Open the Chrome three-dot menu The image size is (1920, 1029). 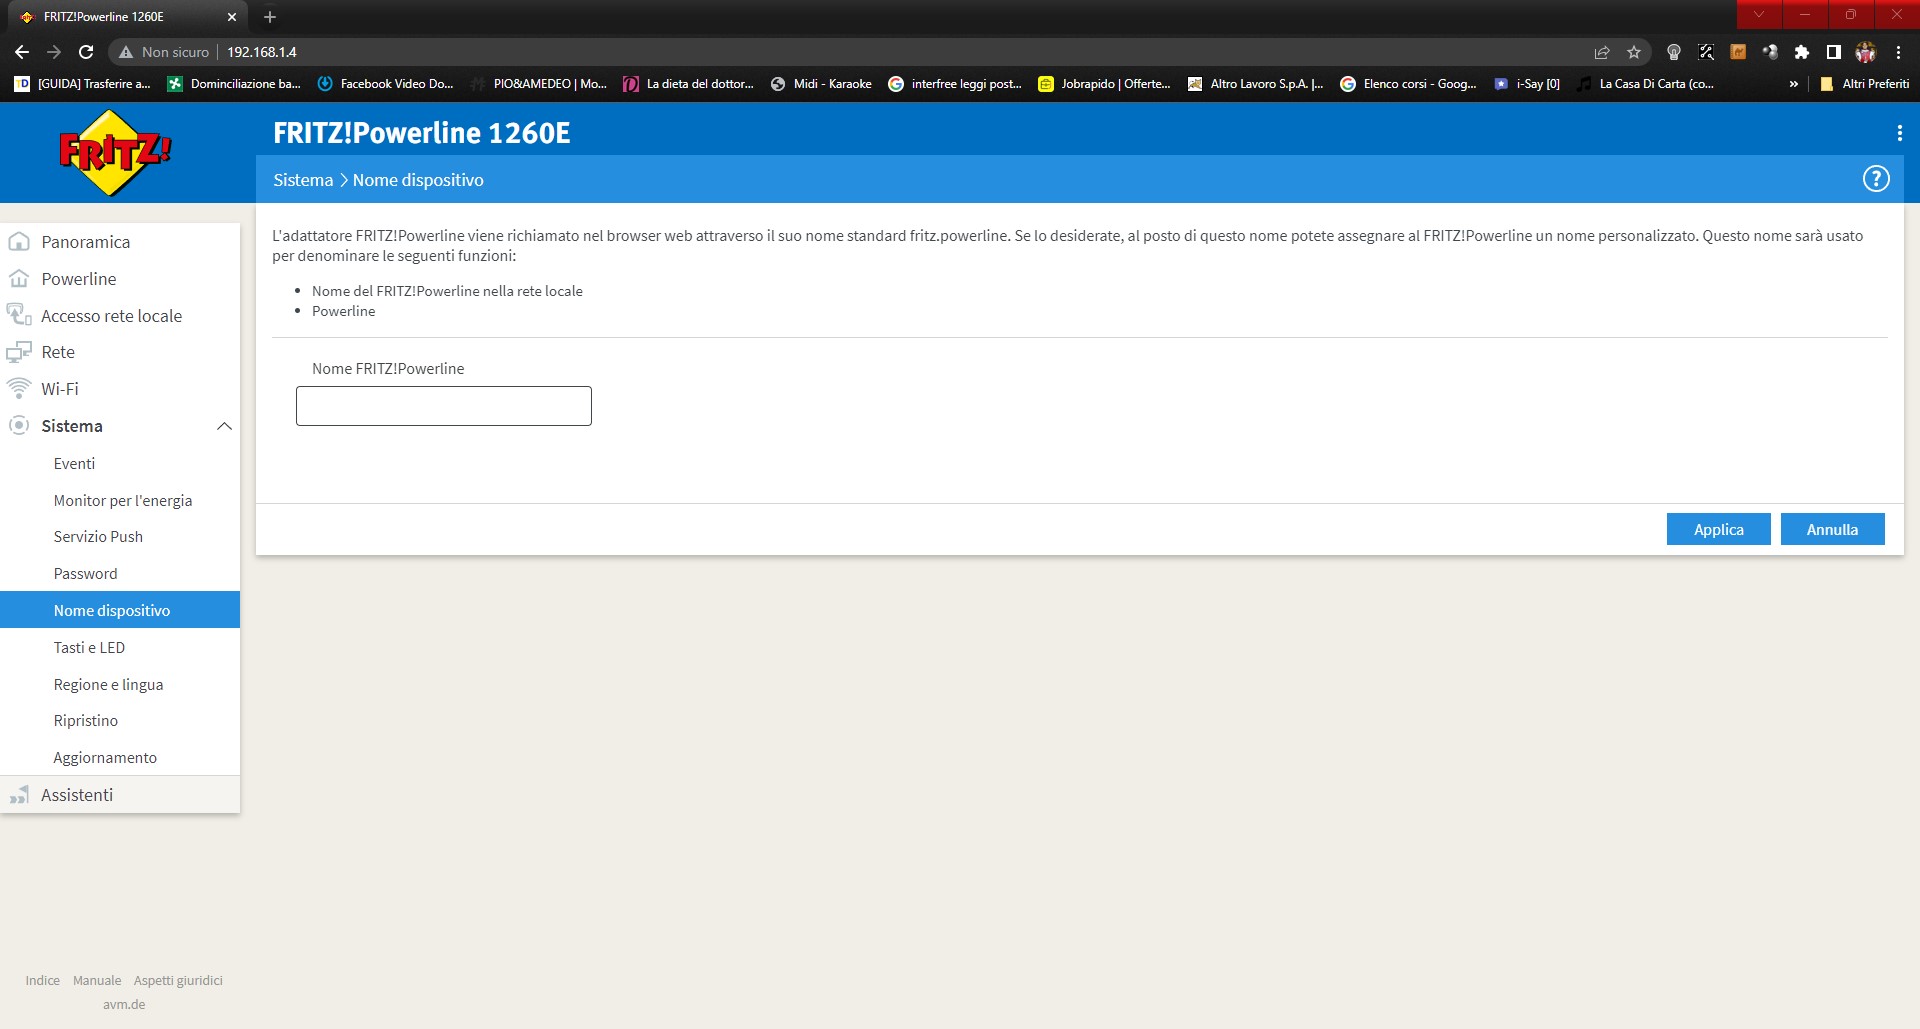coord(1898,52)
